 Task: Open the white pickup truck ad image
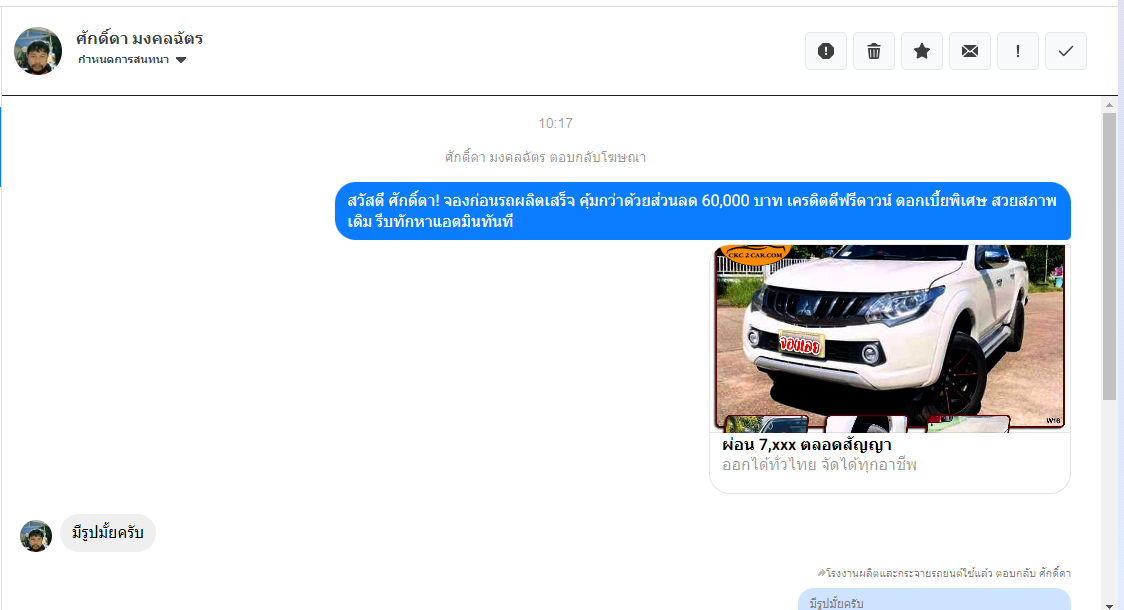click(x=890, y=337)
